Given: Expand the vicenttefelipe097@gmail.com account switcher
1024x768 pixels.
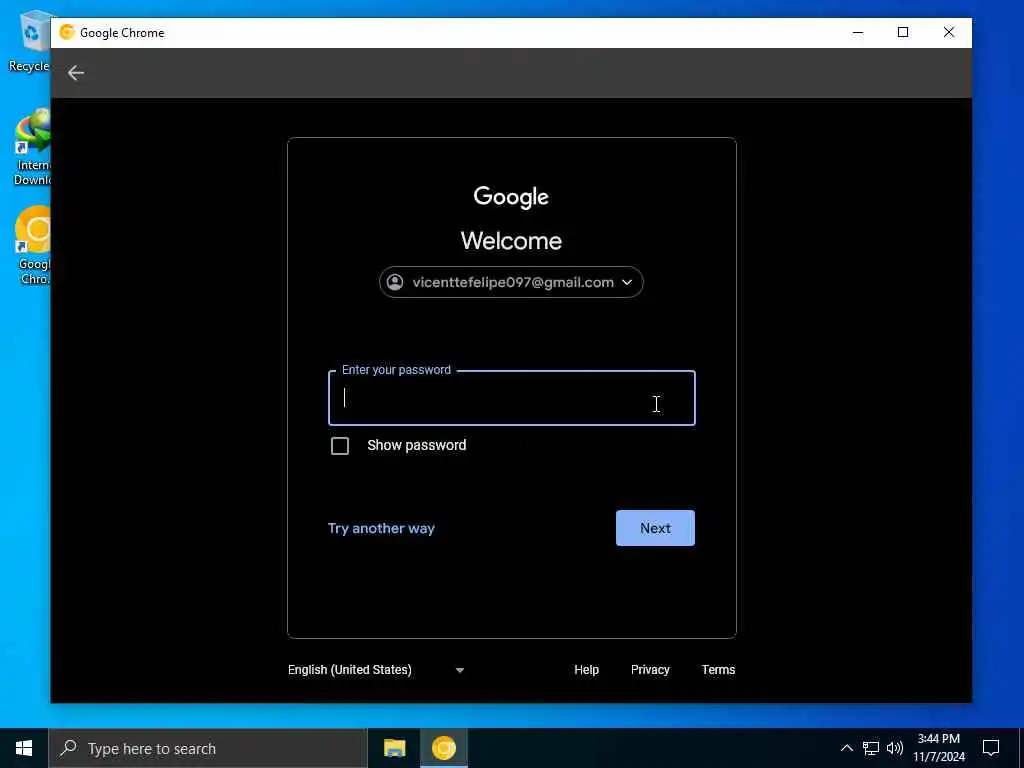Looking at the screenshot, I should pos(511,282).
